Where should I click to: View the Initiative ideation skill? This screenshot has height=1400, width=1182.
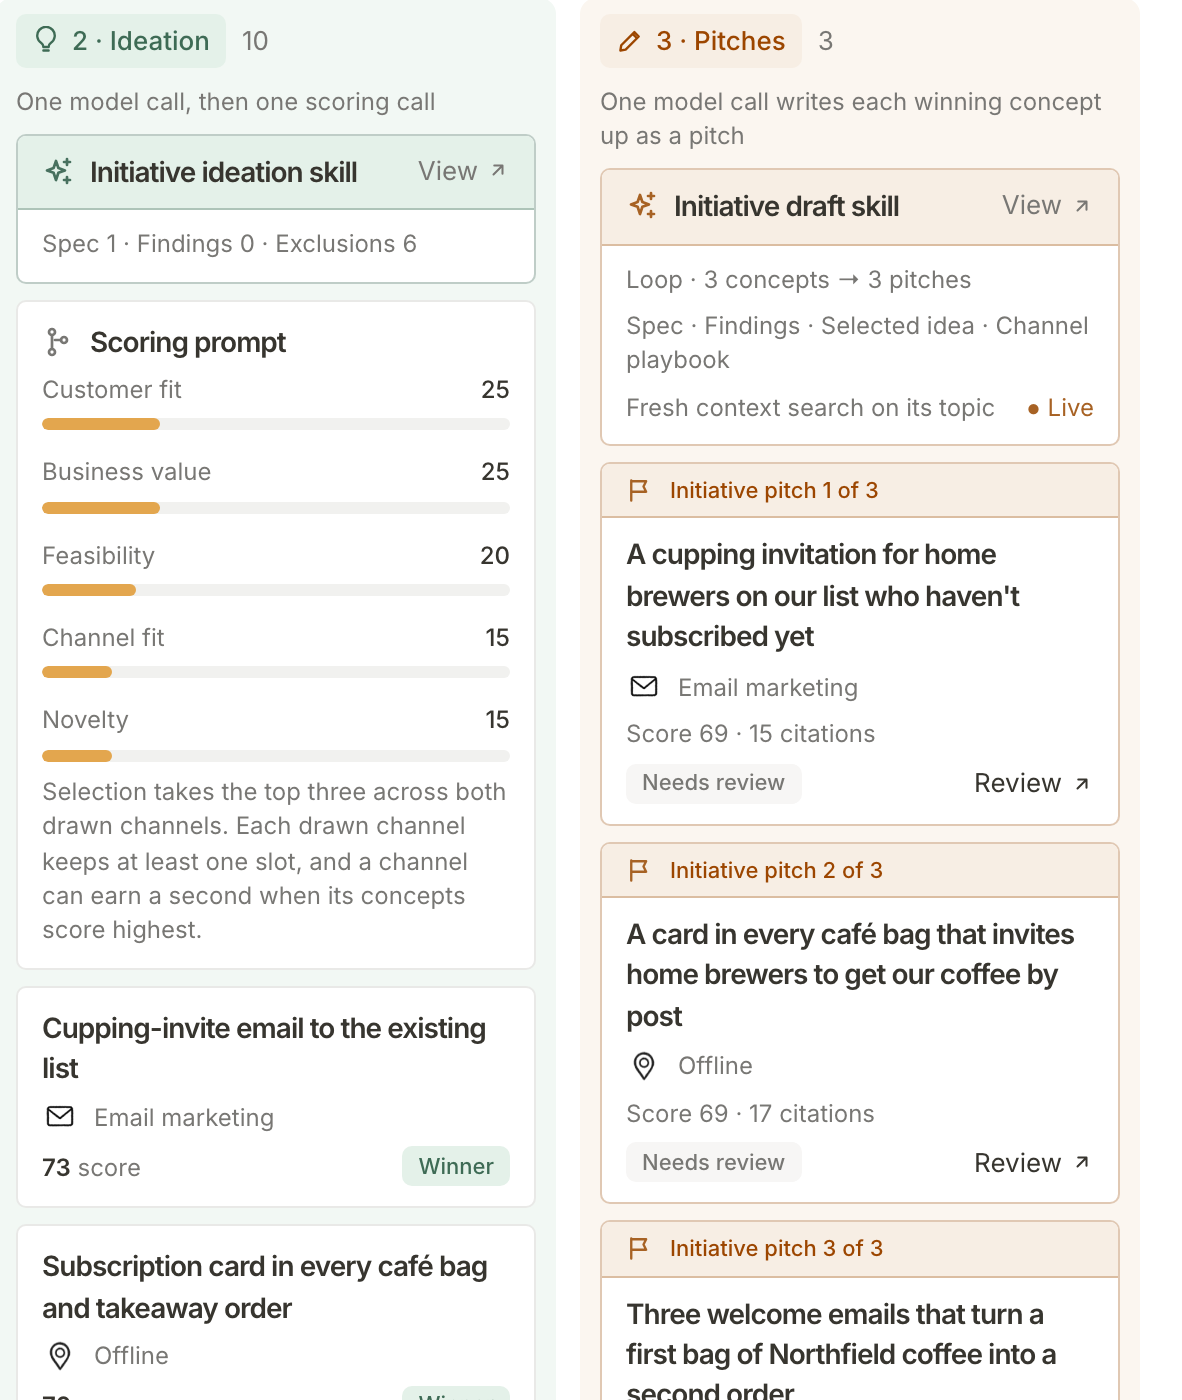(x=462, y=171)
